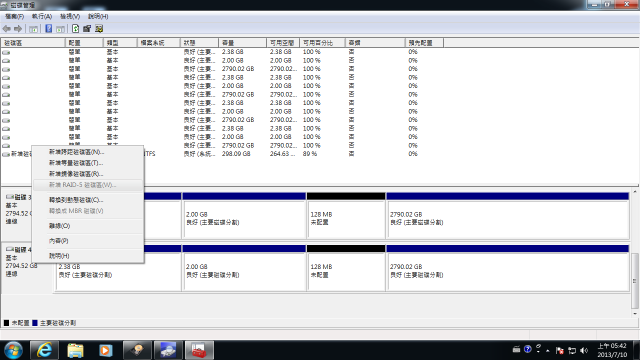640x360 pixels.
Task: Sort by the 預先配置 column header
Action: (x=424, y=43)
